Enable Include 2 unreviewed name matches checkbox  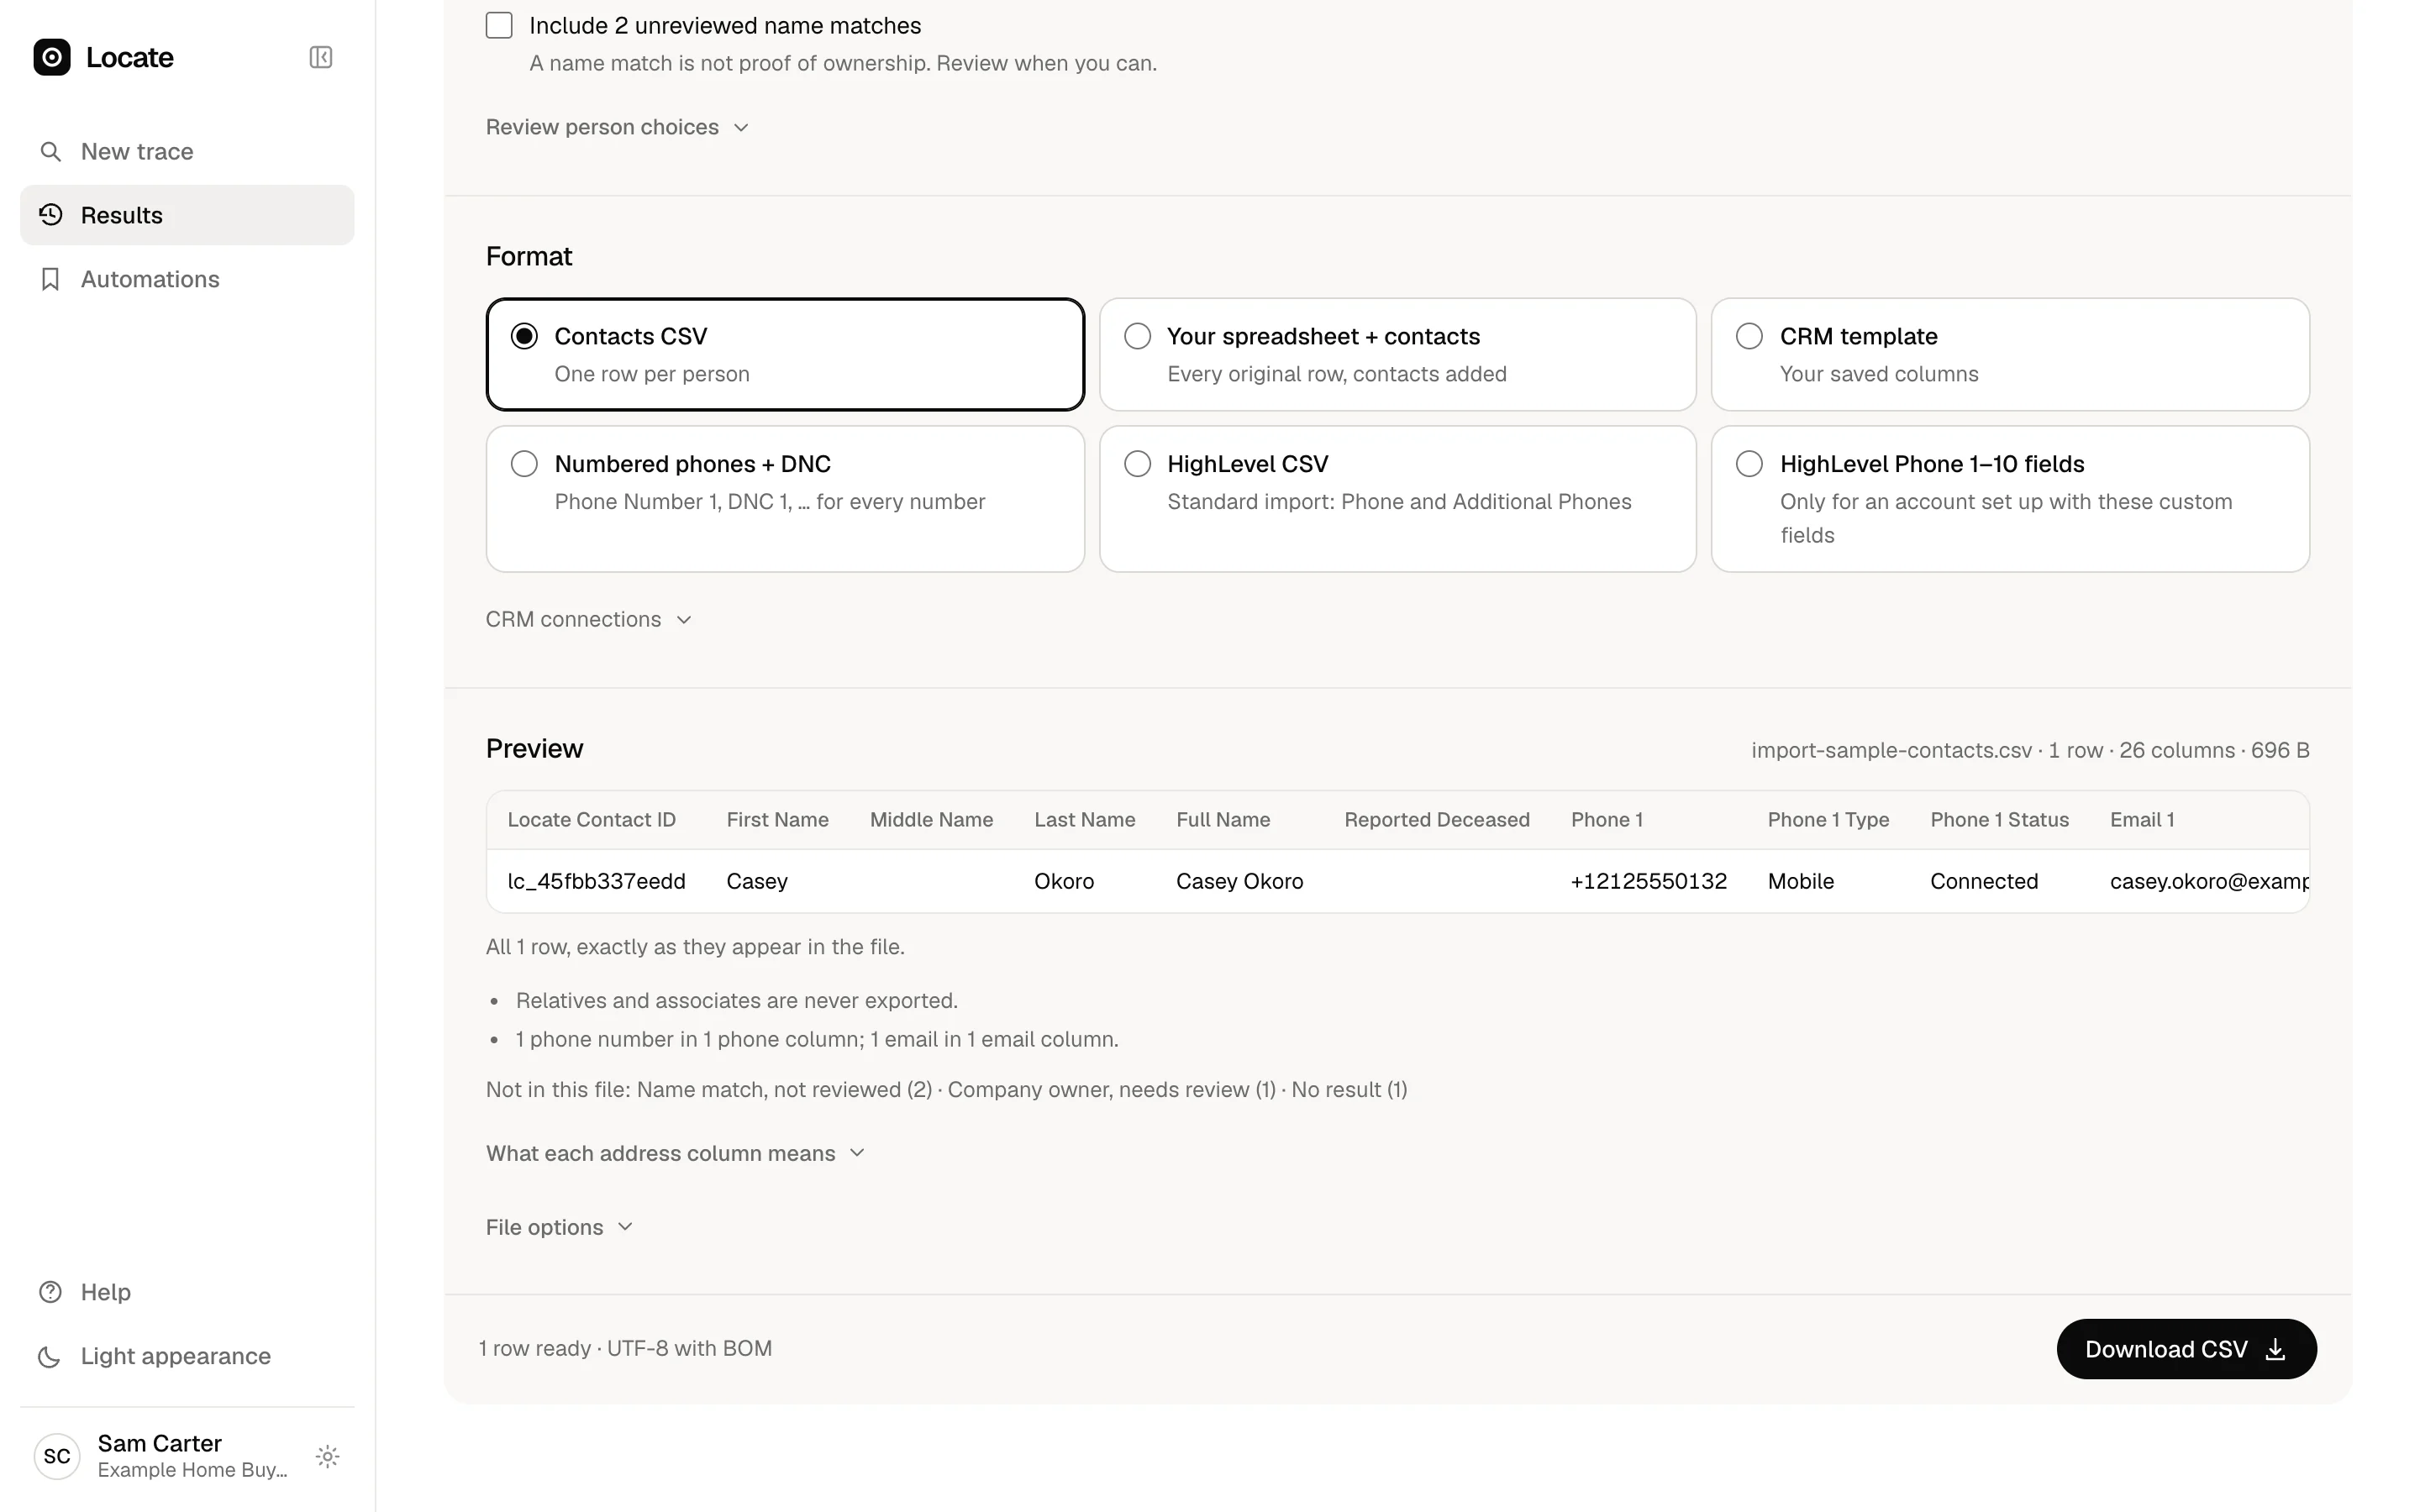pos(499,25)
